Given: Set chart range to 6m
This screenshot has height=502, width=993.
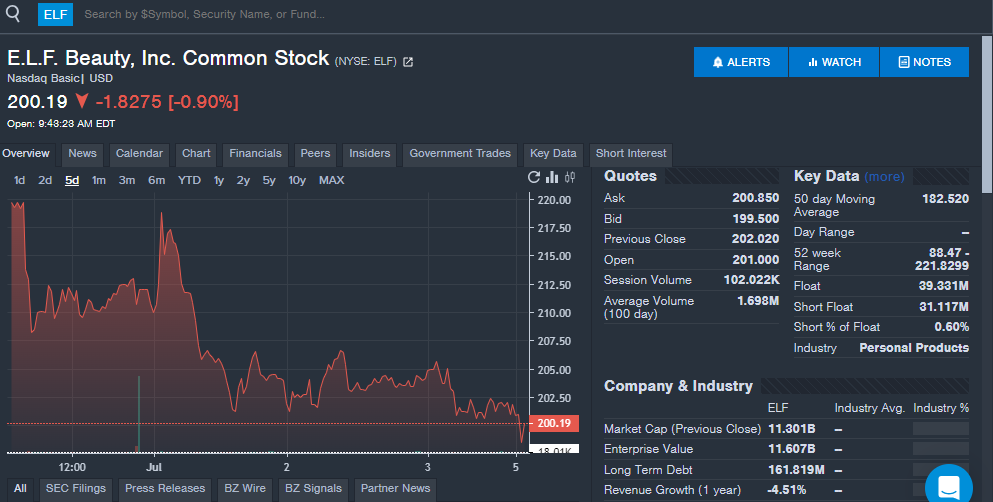Looking at the screenshot, I should click(156, 180).
